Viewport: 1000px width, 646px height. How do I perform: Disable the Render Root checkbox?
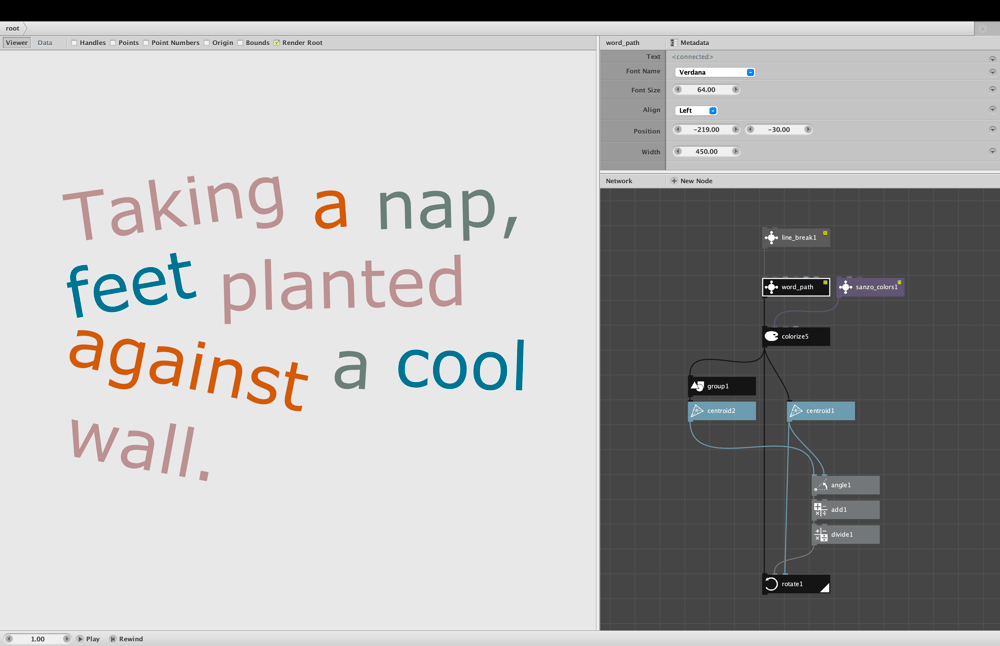tap(277, 43)
